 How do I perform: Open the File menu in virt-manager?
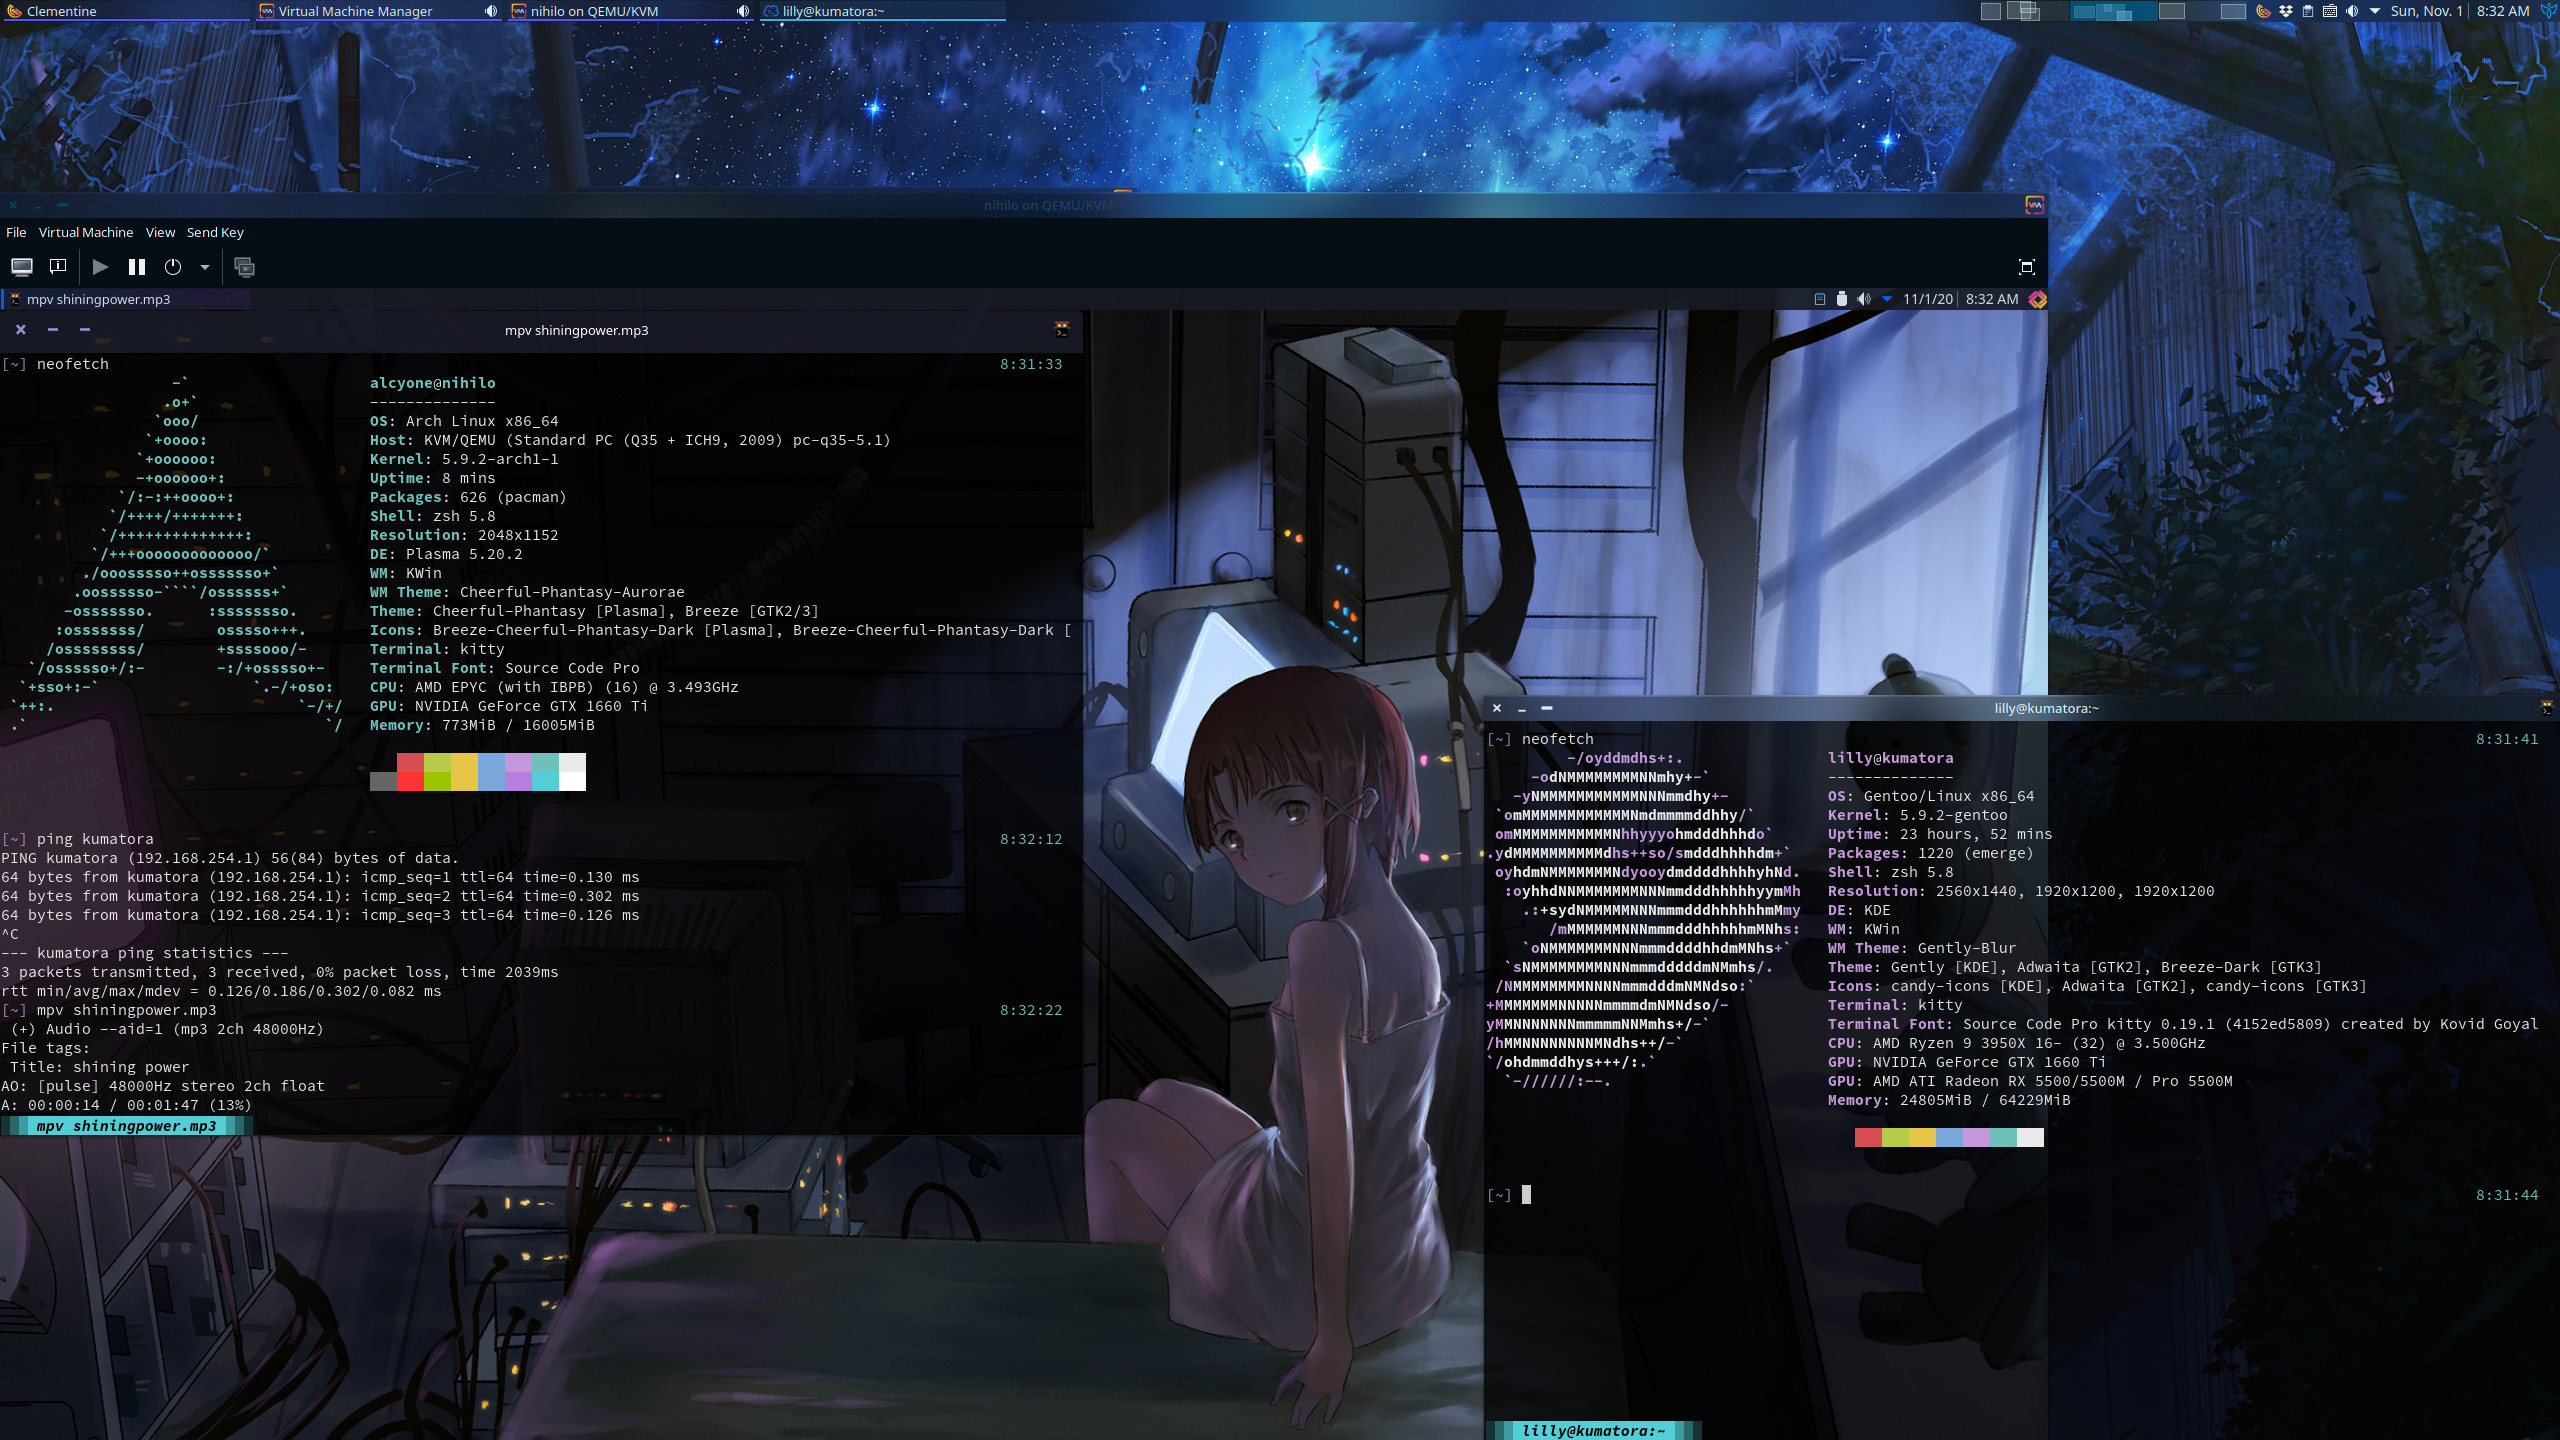16,232
